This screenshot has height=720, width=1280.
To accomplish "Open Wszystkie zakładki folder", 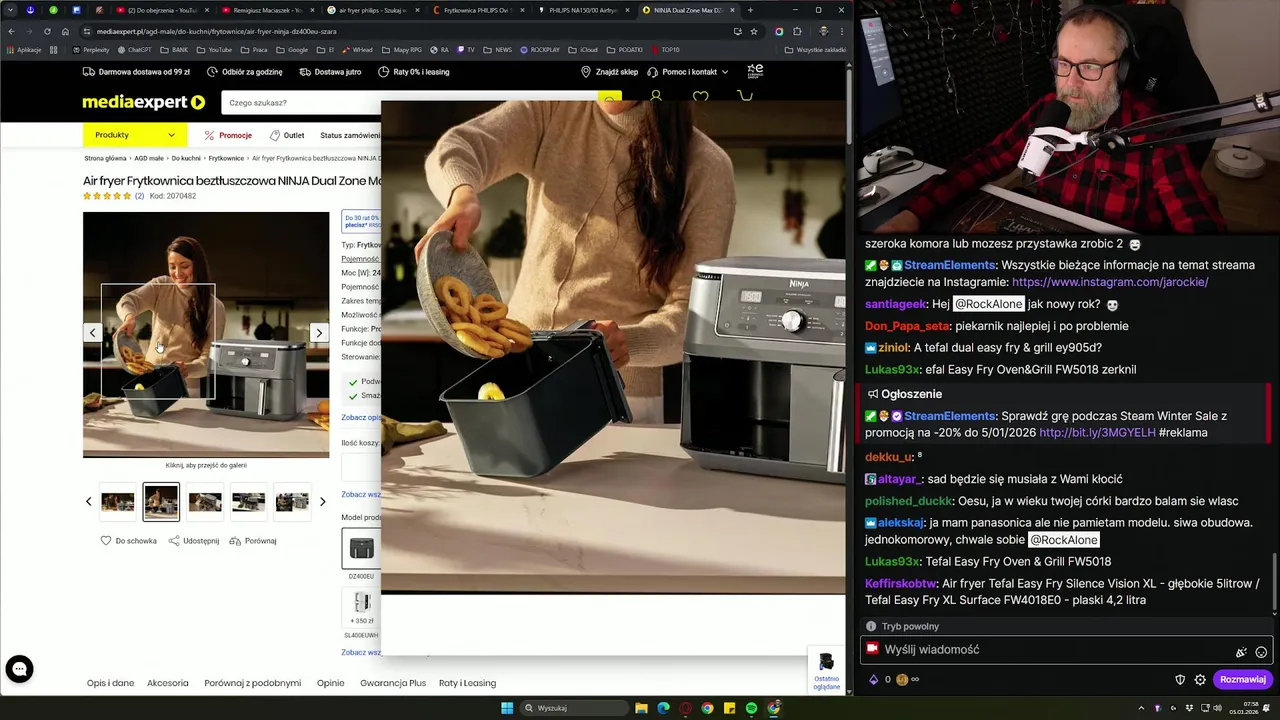I will pos(815,49).
